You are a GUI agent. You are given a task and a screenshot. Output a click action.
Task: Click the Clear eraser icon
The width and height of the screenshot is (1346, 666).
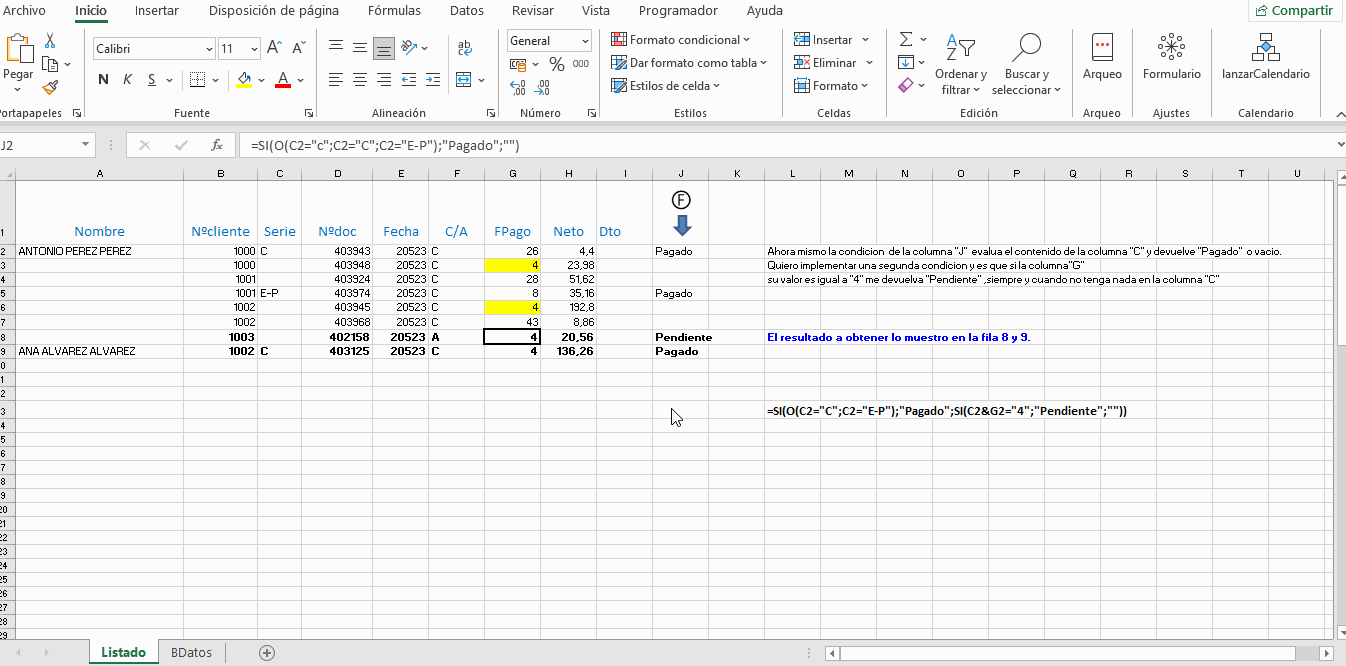[906, 86]
